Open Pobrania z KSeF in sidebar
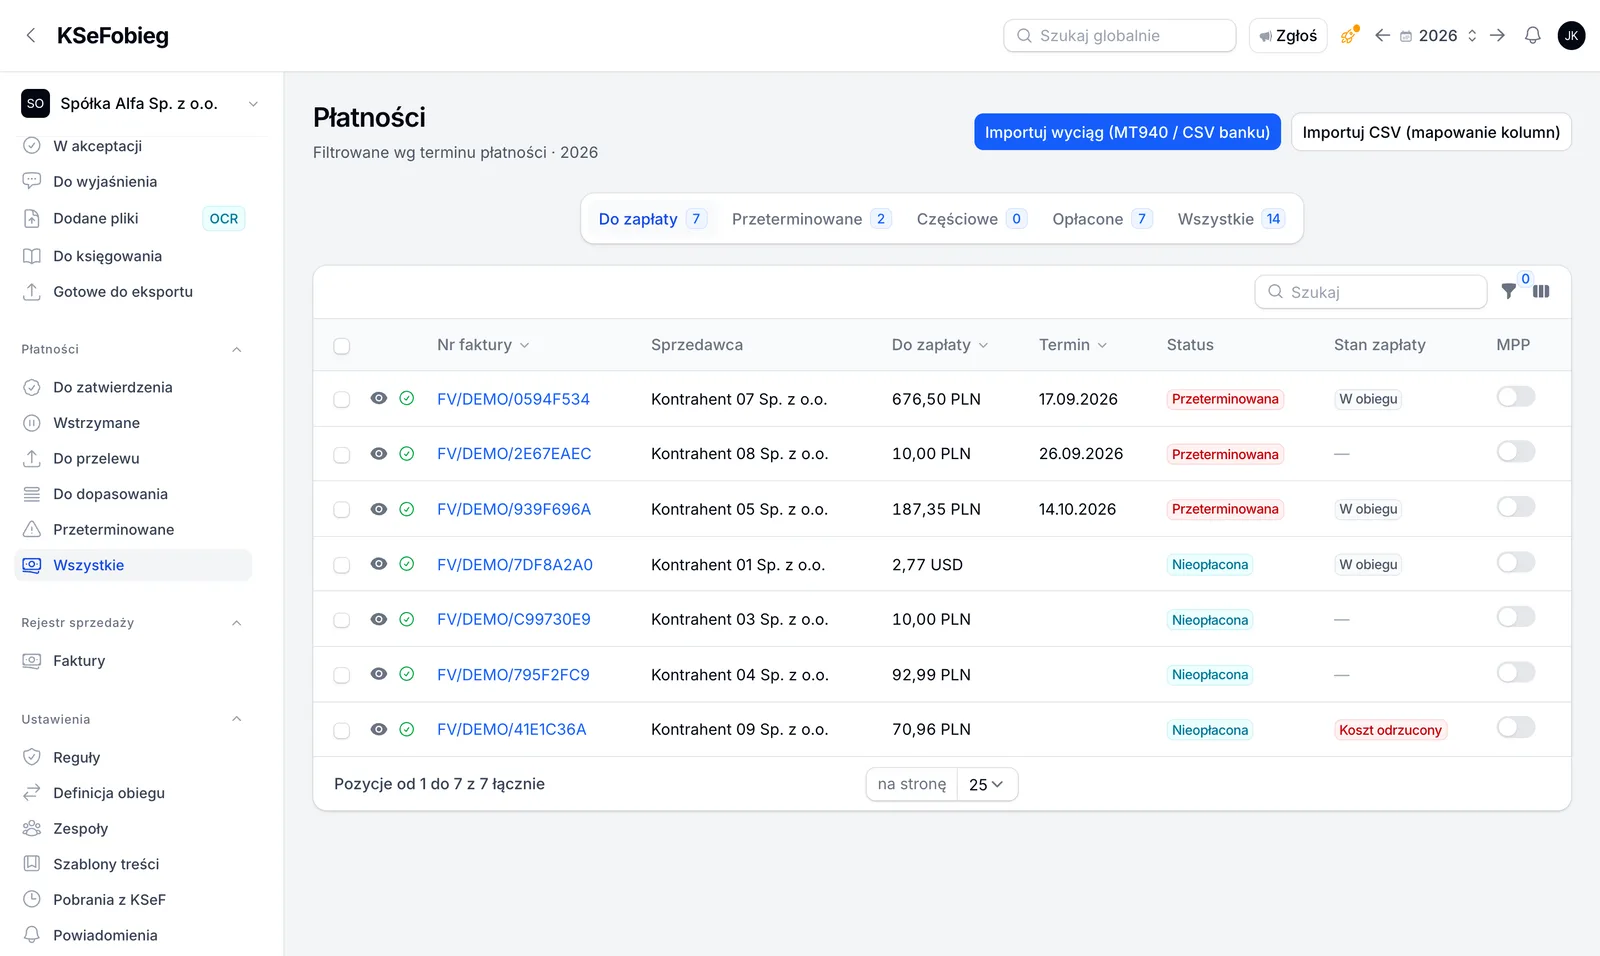1600x956 pixels. pyautogui.click(x=133, y=900)
